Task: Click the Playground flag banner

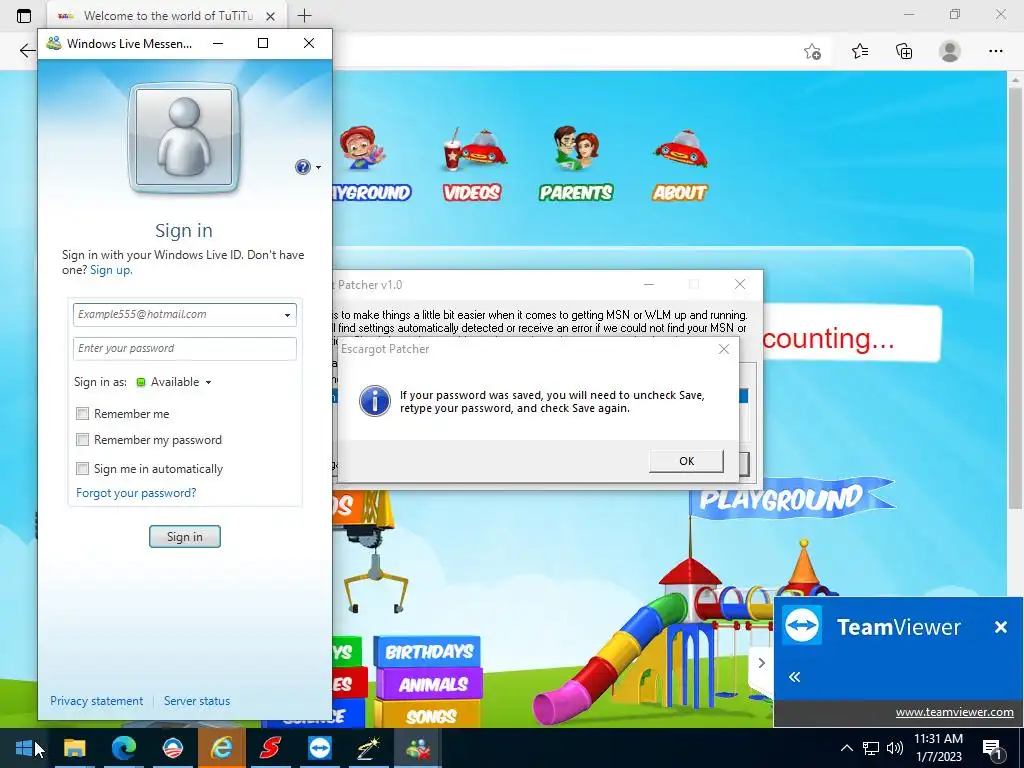Action: click(790, 500)
